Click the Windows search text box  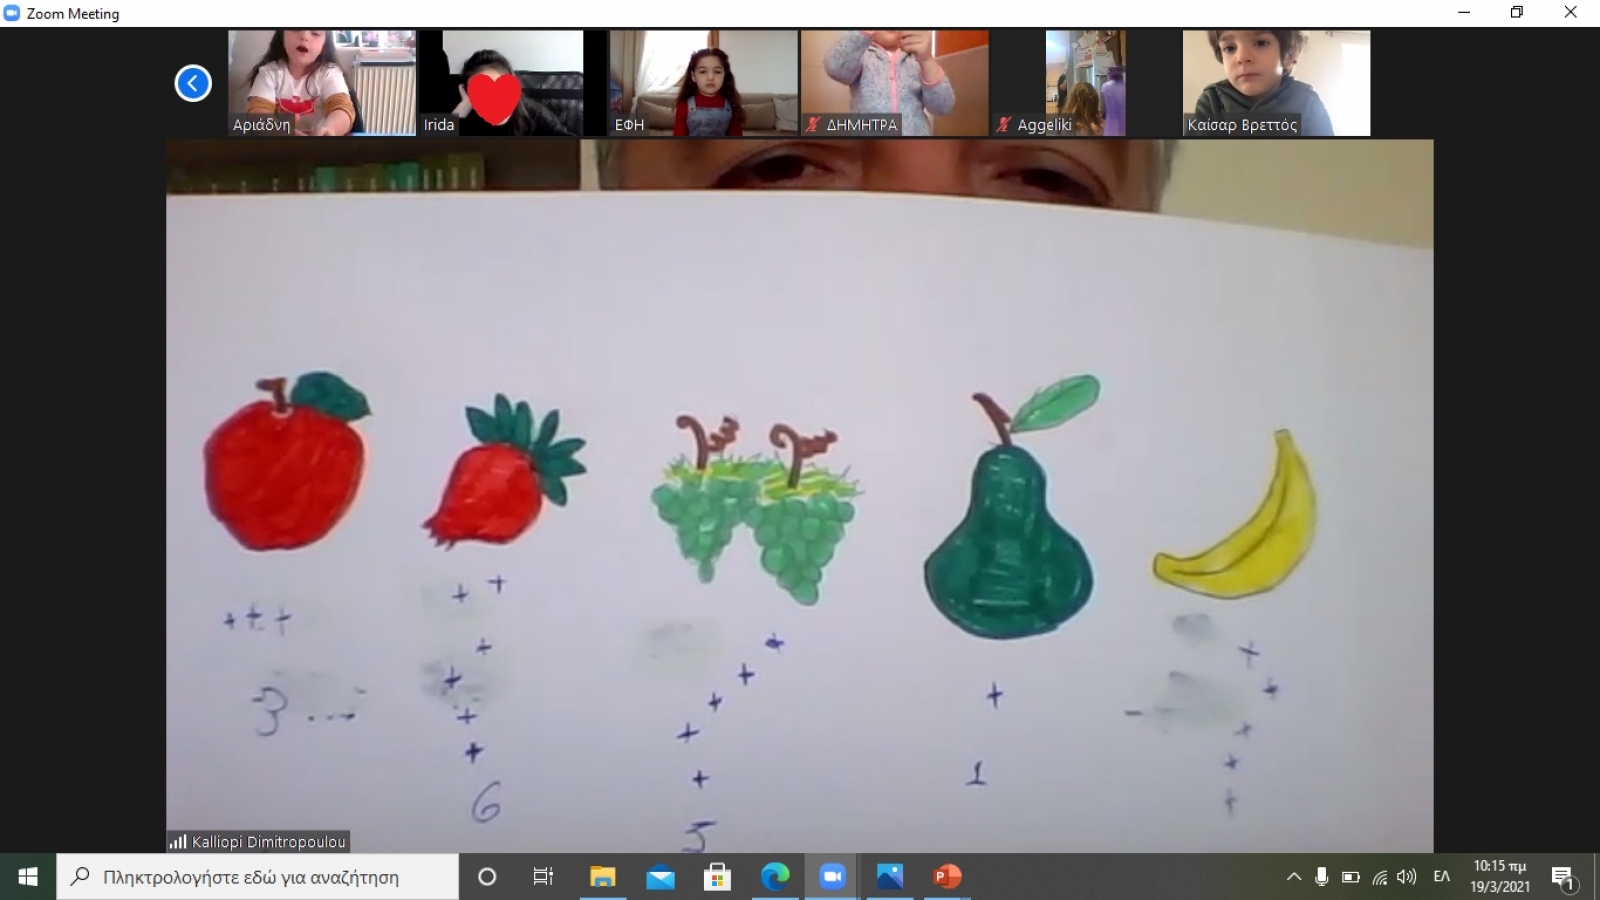258,877
